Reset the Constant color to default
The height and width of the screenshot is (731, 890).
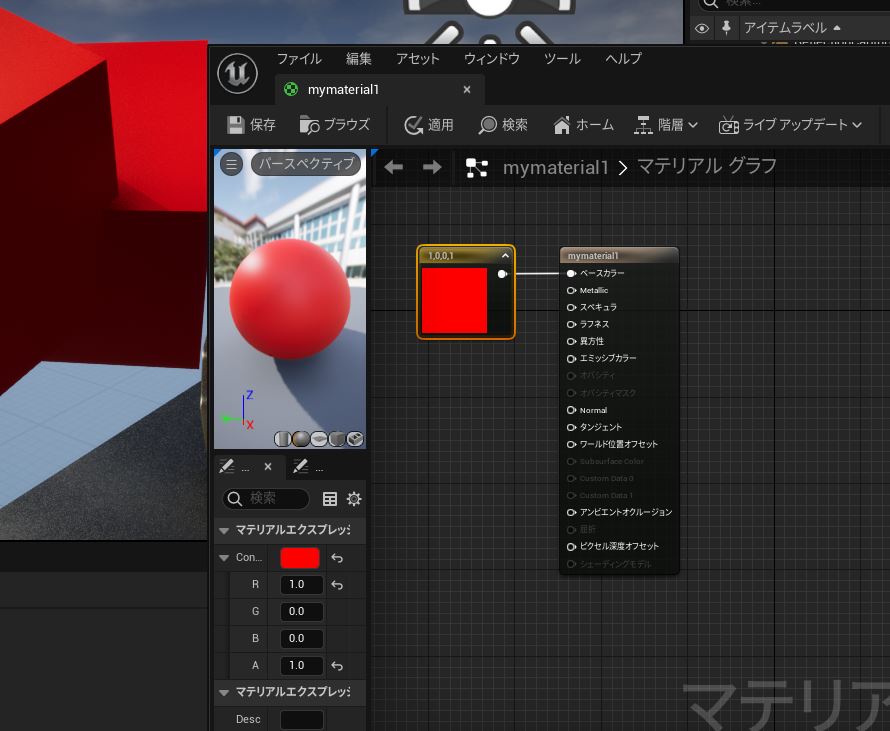pyautogui.click(x=337, y=558)
